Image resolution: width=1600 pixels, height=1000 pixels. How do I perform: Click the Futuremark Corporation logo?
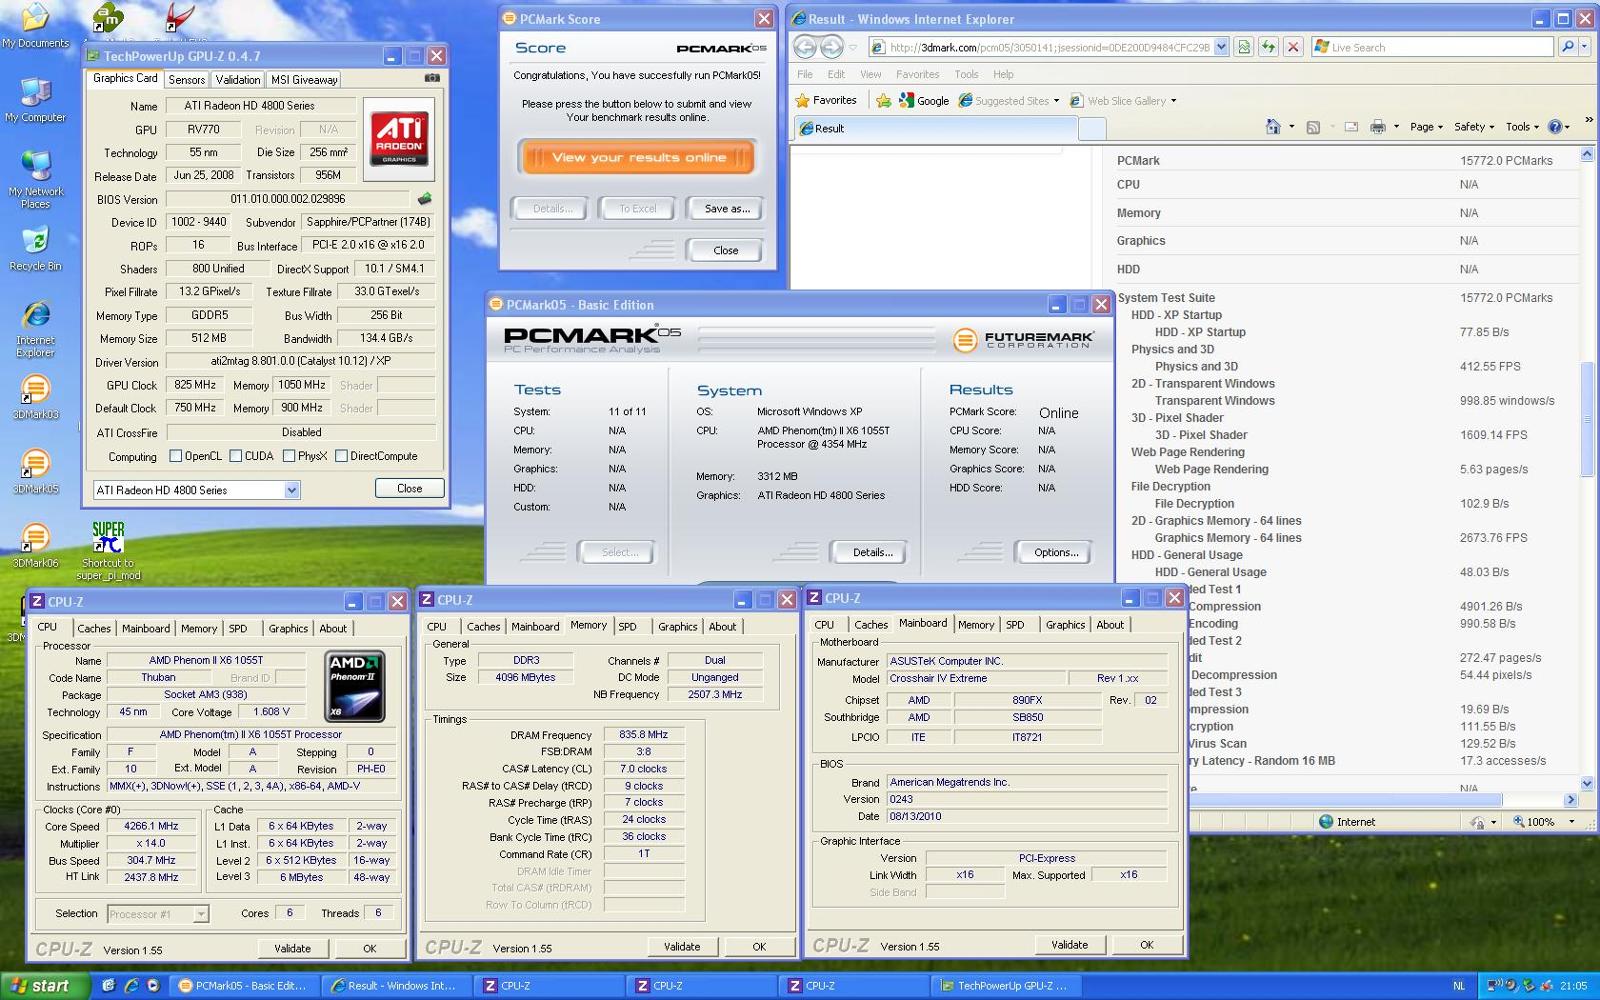point(1023,340)
